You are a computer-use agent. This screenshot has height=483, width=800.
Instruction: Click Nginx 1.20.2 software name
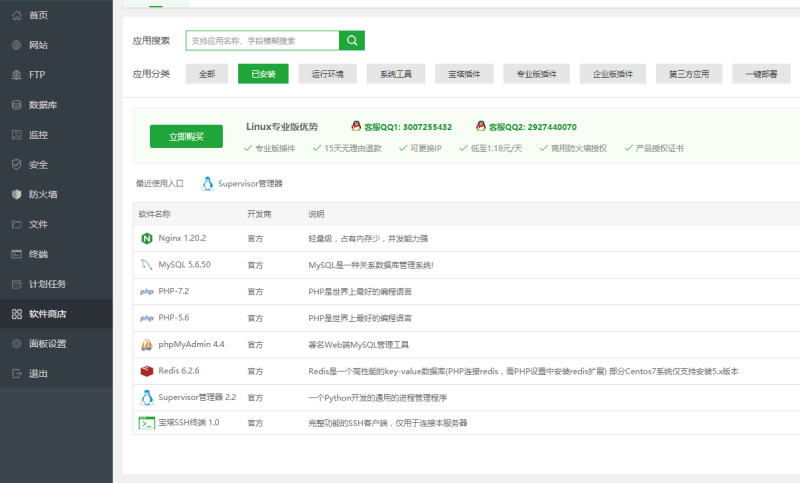point(182,238)
